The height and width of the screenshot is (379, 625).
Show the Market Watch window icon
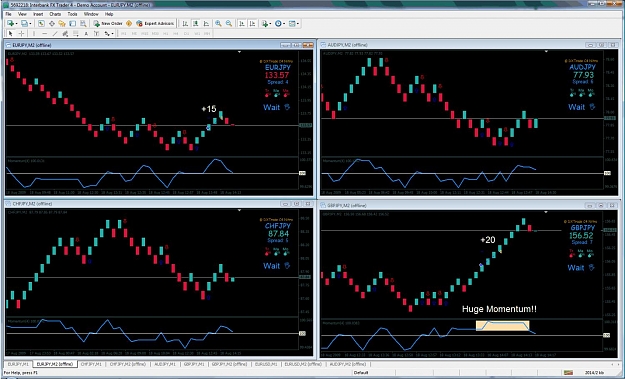click(x=41, y=24)
